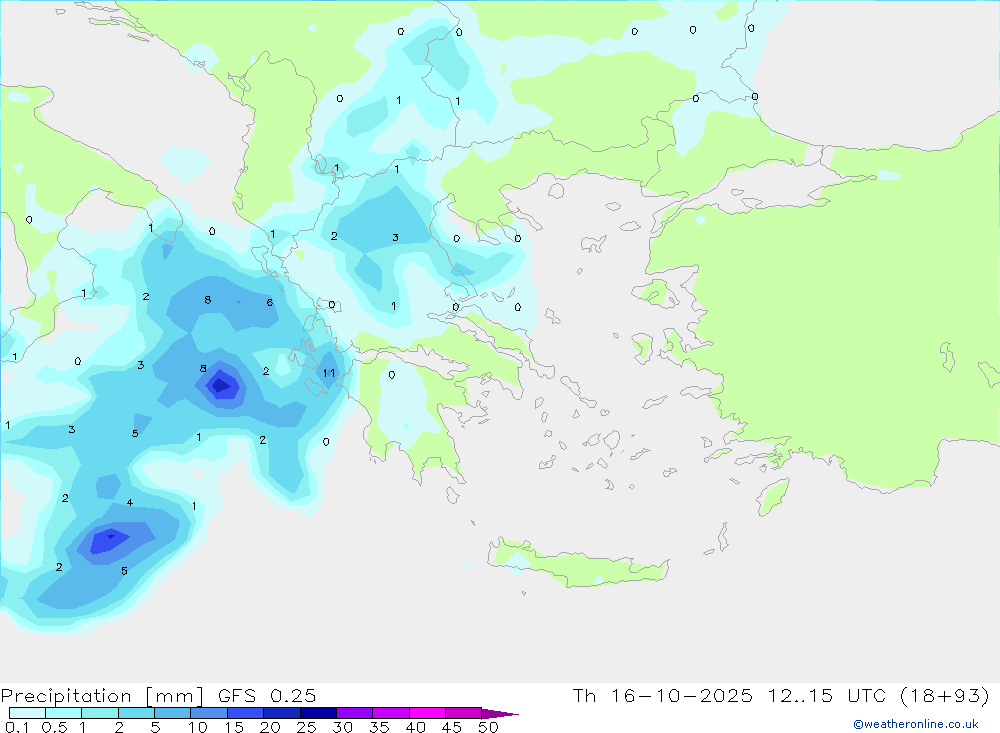Click the '20' legend scale label
The image size is (1000, 733).
tap(270, 727)
